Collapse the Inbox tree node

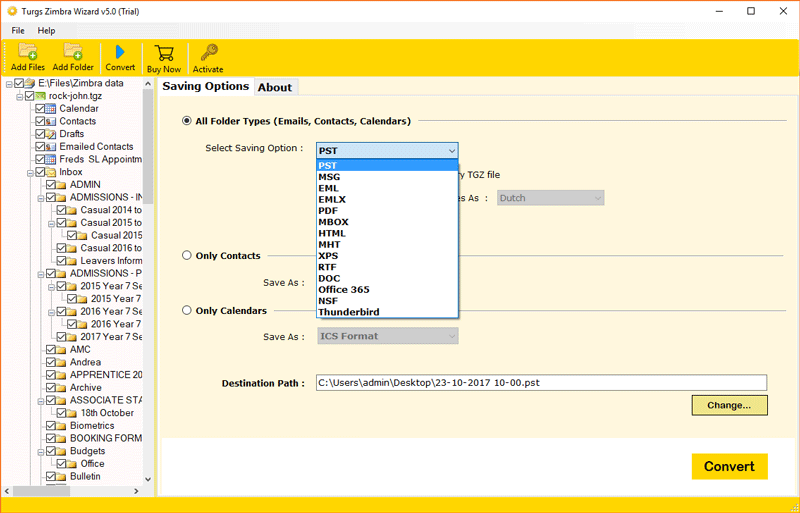tap(30, 172)
